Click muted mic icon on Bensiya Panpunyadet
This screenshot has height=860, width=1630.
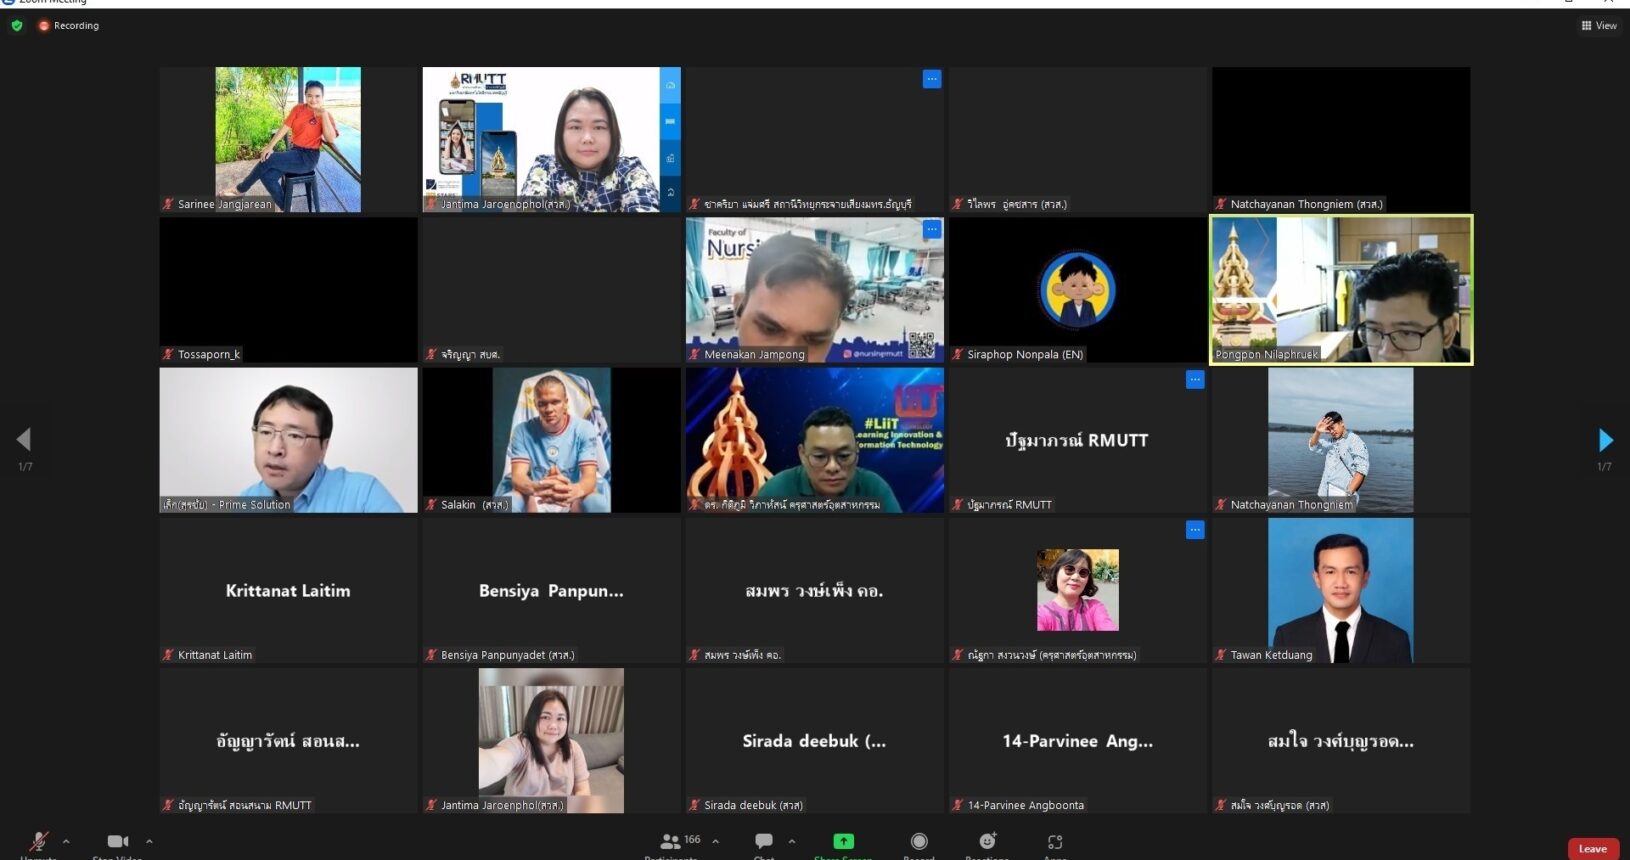click(x=431, y=655)
